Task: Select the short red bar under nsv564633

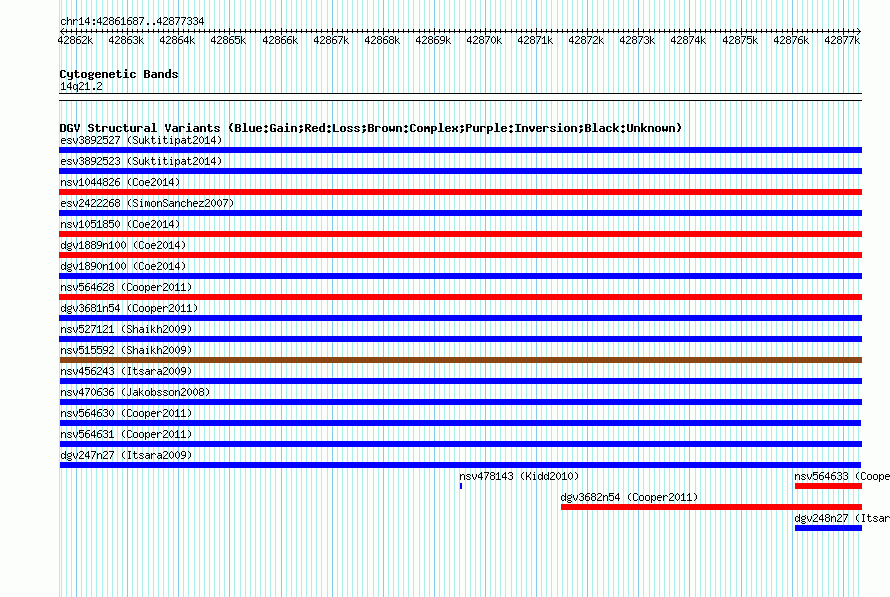Action: [x=828, y=486]
